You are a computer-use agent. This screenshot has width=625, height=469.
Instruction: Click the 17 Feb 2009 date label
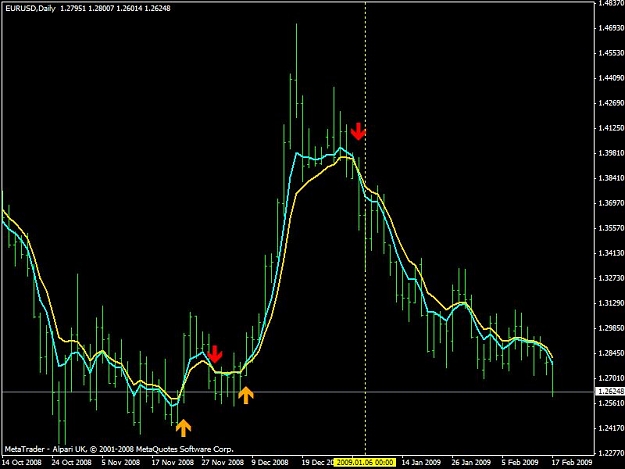click(x=572, y=462)
